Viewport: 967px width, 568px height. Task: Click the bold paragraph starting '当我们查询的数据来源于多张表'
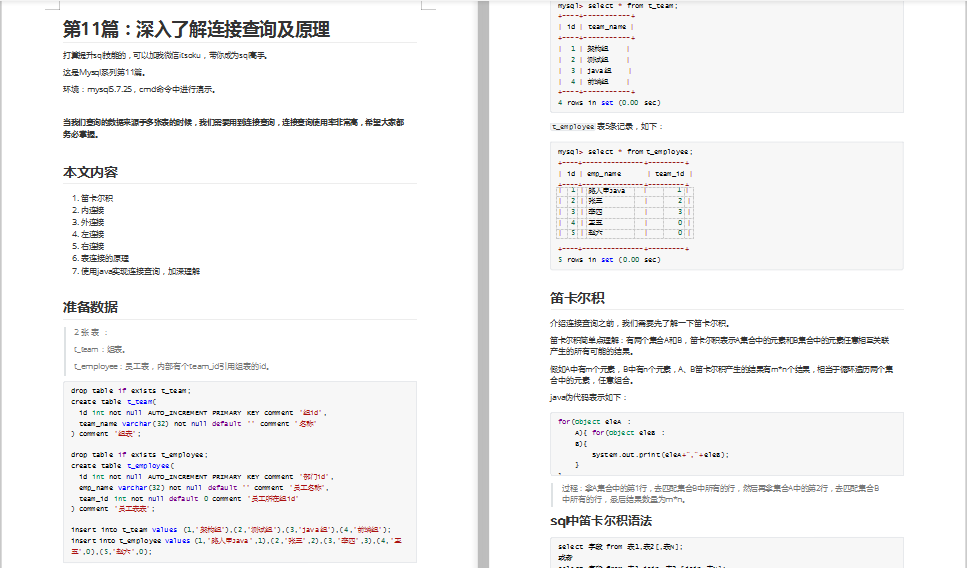click(x=234, y=128)
